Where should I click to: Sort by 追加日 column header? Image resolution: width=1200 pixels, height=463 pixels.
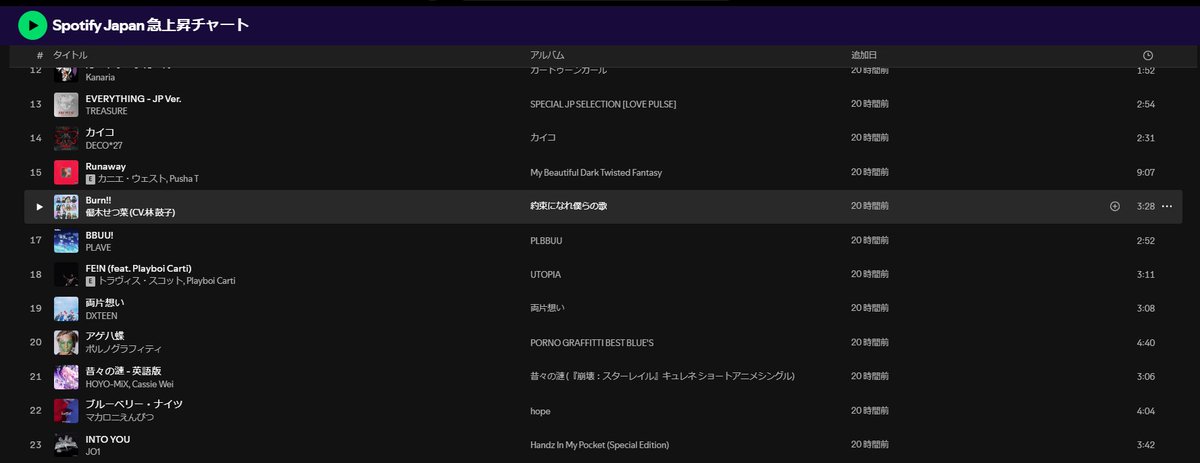click(x=864, y=55)
